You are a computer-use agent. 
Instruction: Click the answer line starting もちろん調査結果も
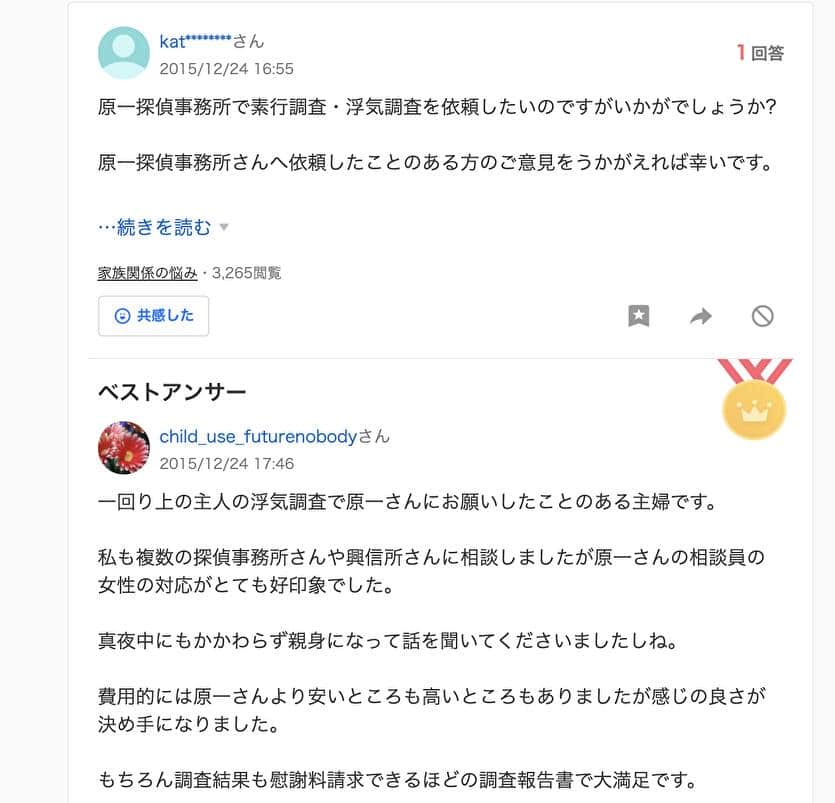pos(397,780)
